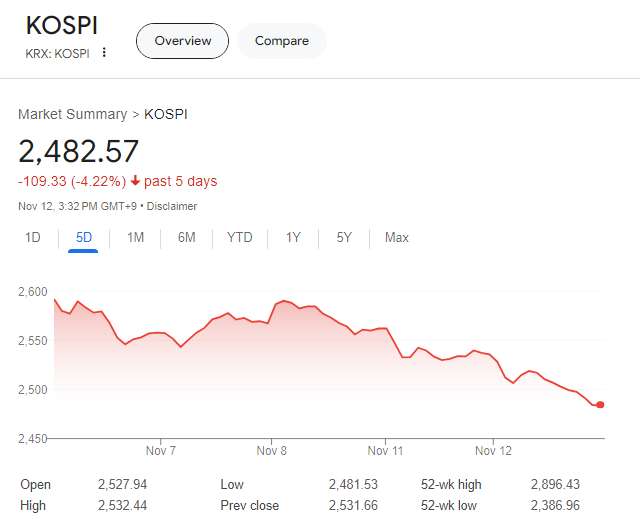View the 5Y chart range
Screen dimensions: 640x522
point(344,237)
